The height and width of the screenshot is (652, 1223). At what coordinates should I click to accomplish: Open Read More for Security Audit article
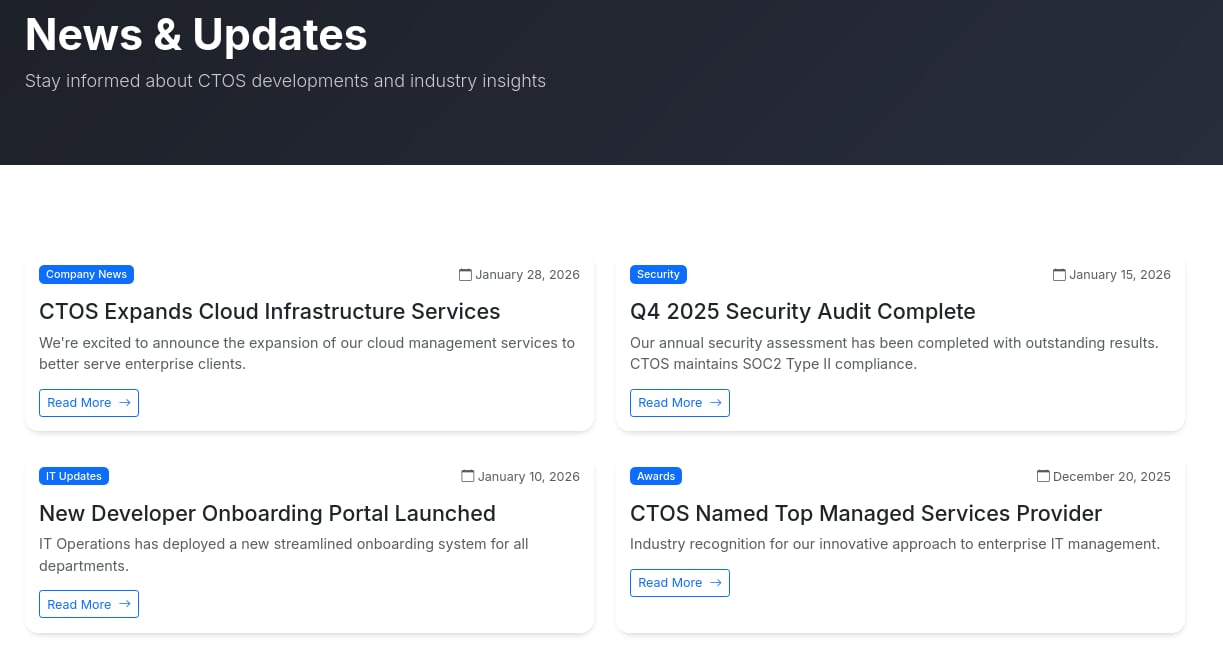click(x=680, y=403)
